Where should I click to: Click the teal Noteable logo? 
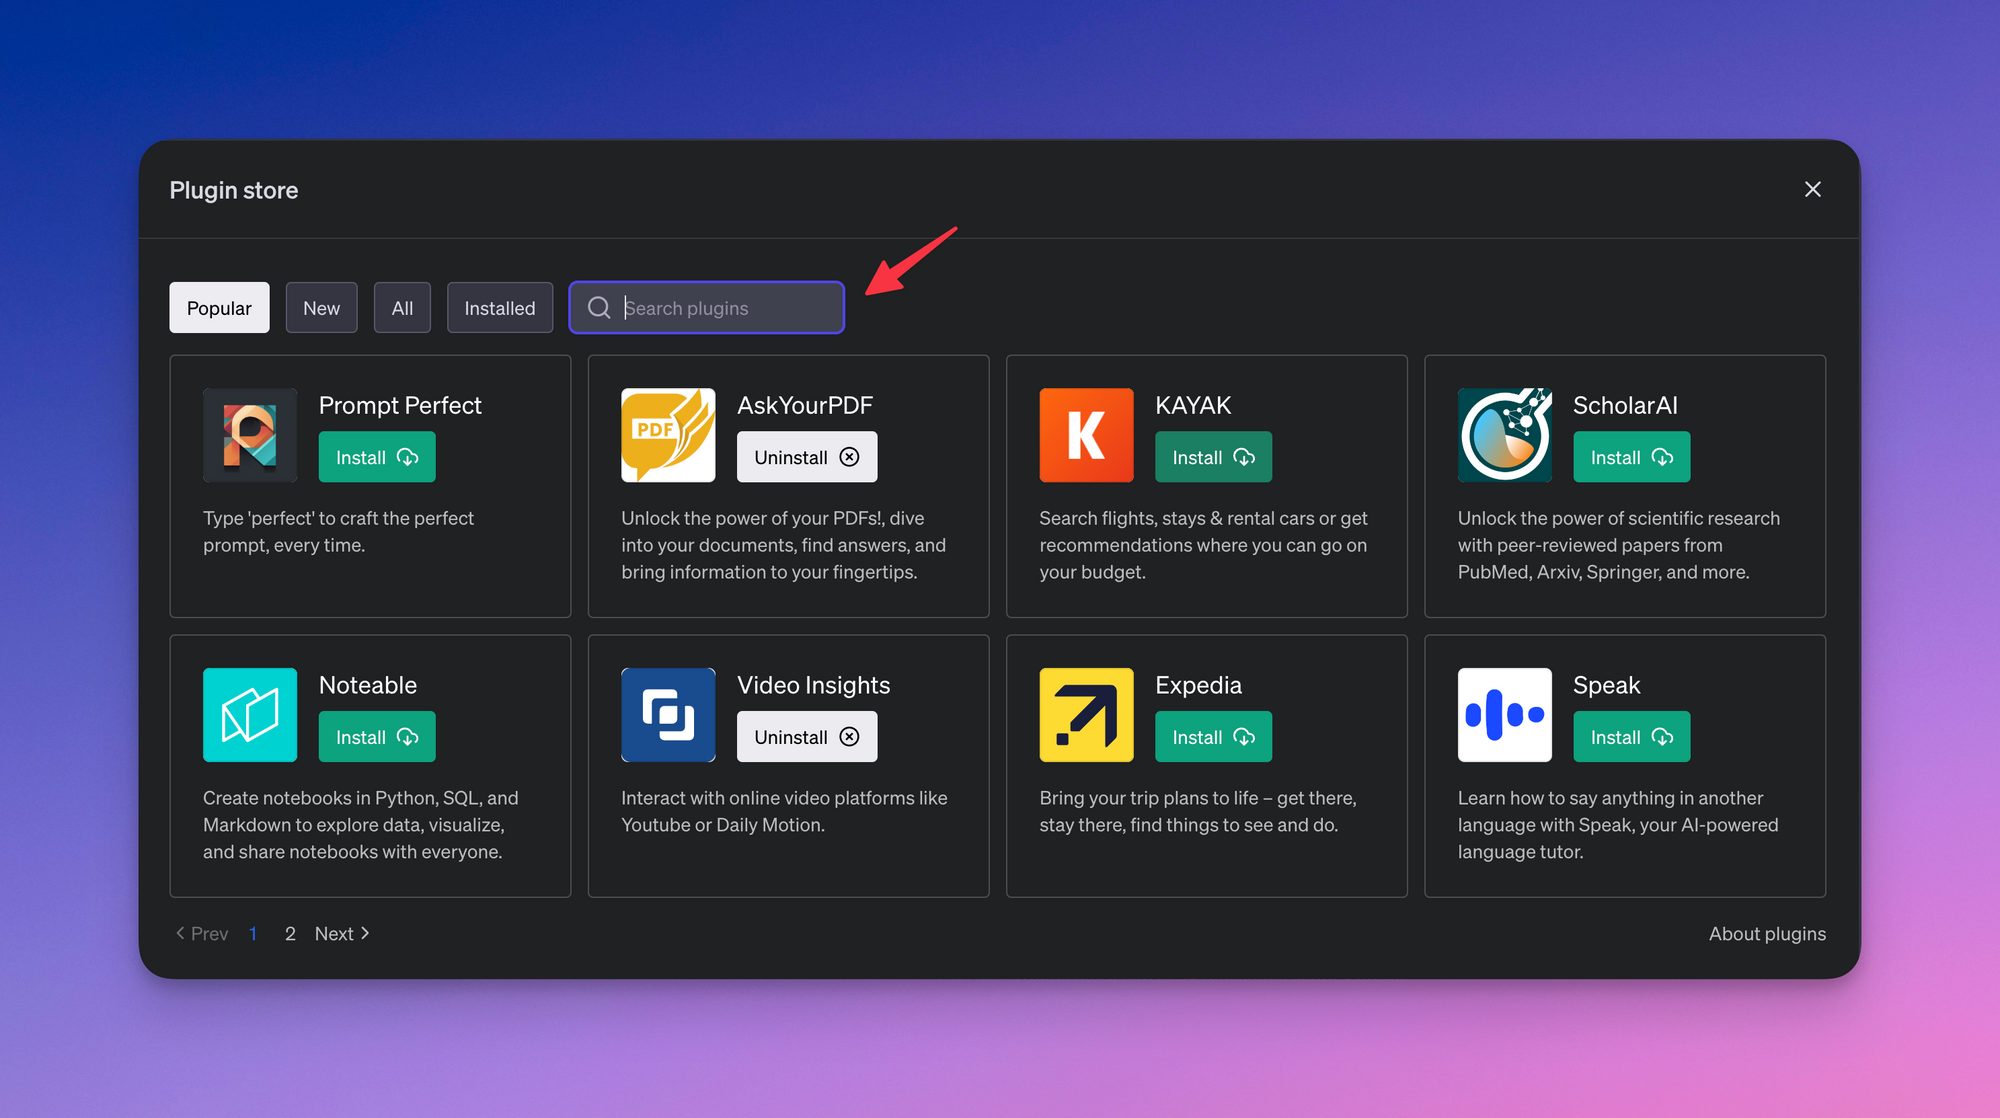click(x=250, y=715)
